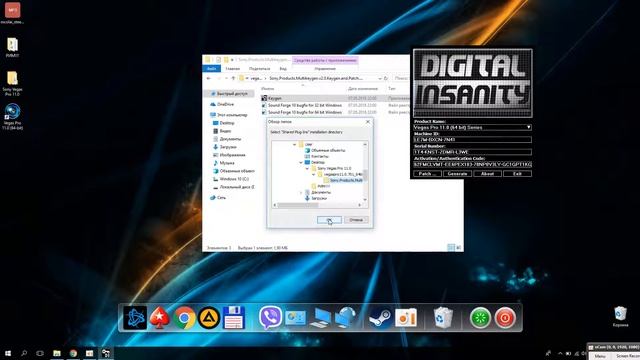Image resolution: width=640 pixels, height=360 pixels.
Task: Select the Keygen file row in Explorer
Action: 335,98
